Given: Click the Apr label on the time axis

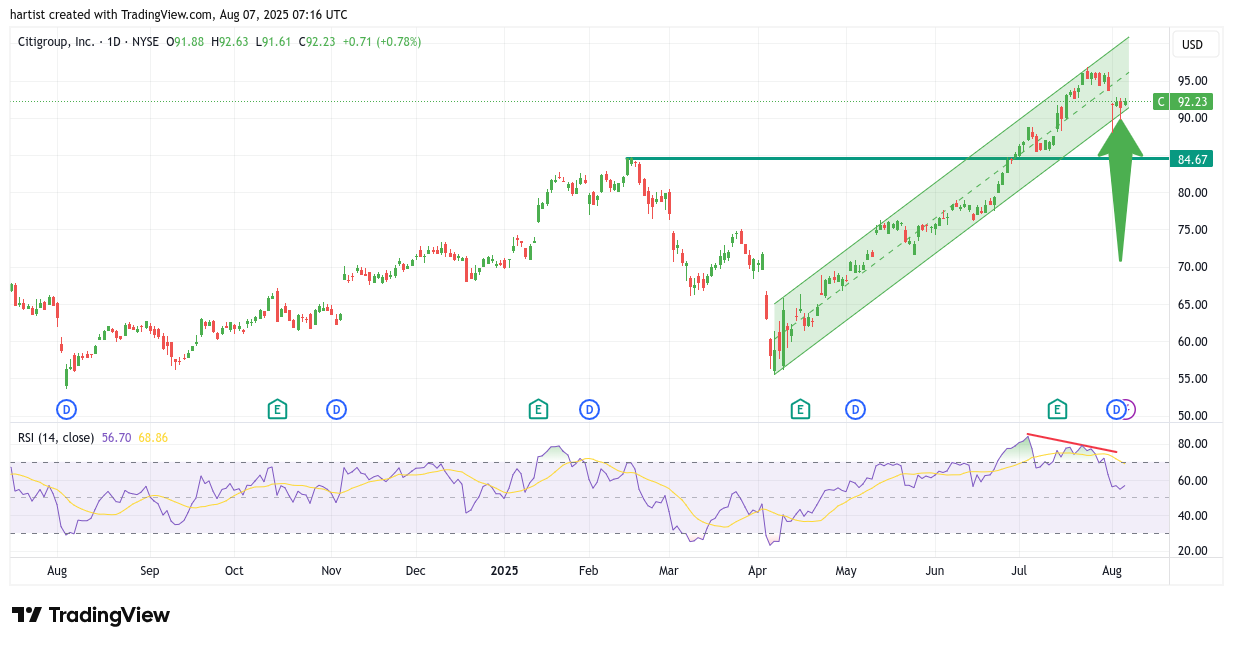Looking at the screenshot, I should click(757, 572).
